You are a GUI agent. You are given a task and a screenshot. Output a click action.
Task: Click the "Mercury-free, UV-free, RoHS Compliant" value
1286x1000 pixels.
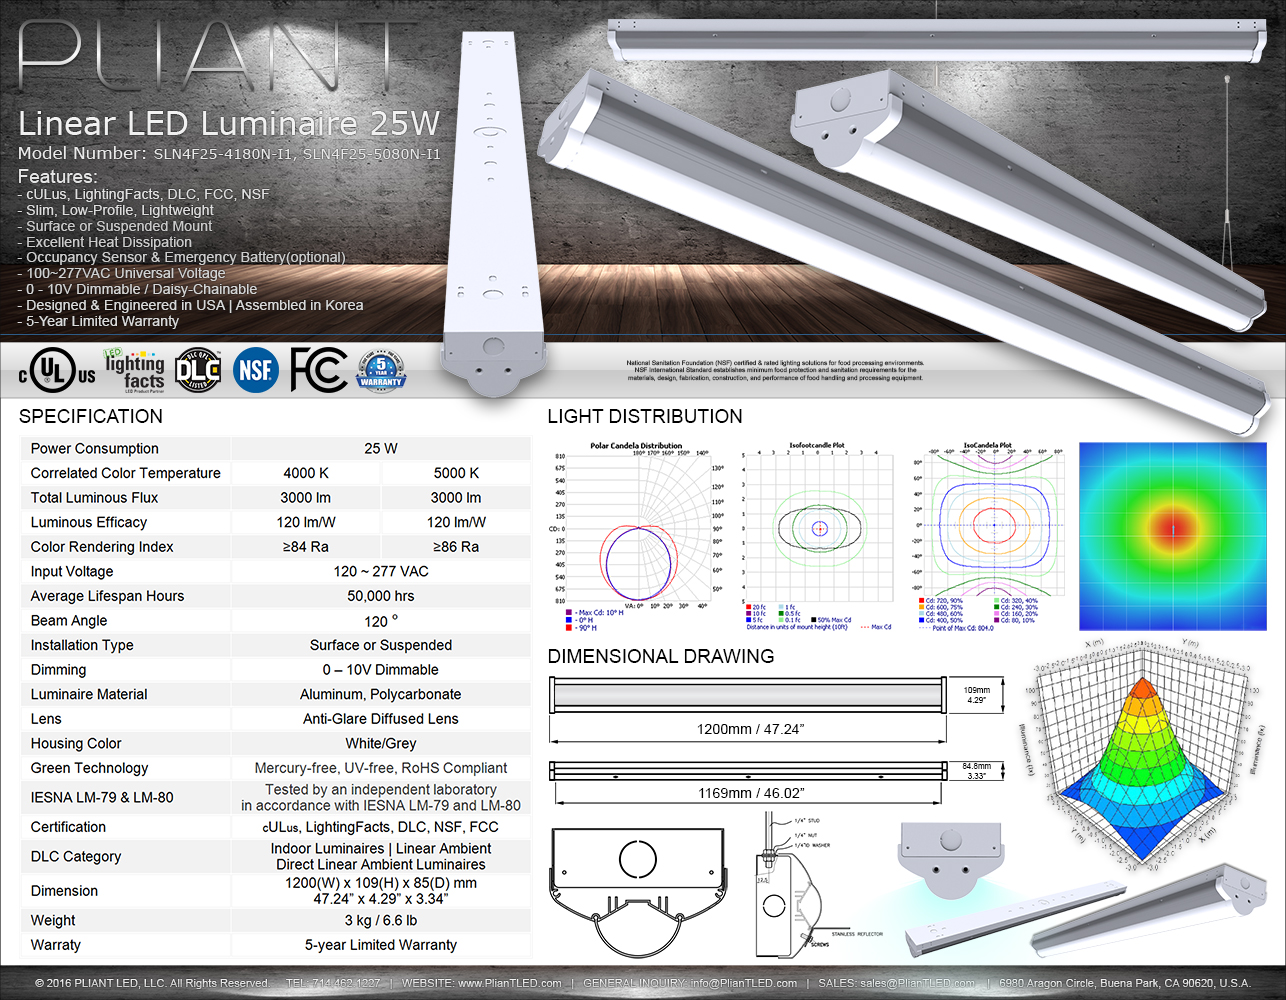coord(381,768)
